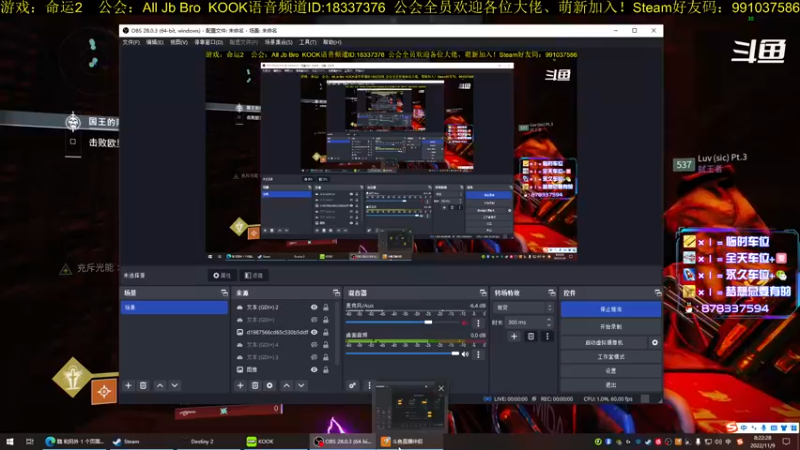Image resolution: width=800 pixels, height=450 pixels.
Task: Click the Exit button in Controls
Action: [611, 385]
